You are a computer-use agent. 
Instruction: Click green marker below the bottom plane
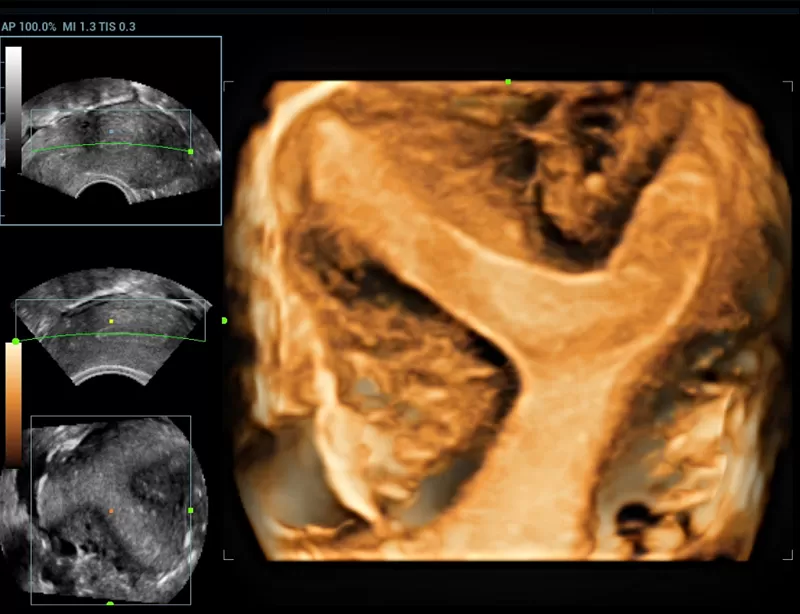tap(110, 604)
